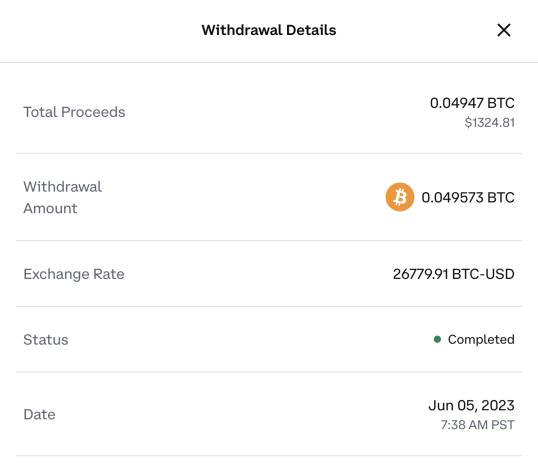This screenshot has width=538, height=466.
Task: Click the orange Bitcoin icon
Action: [x=400, y=197]
